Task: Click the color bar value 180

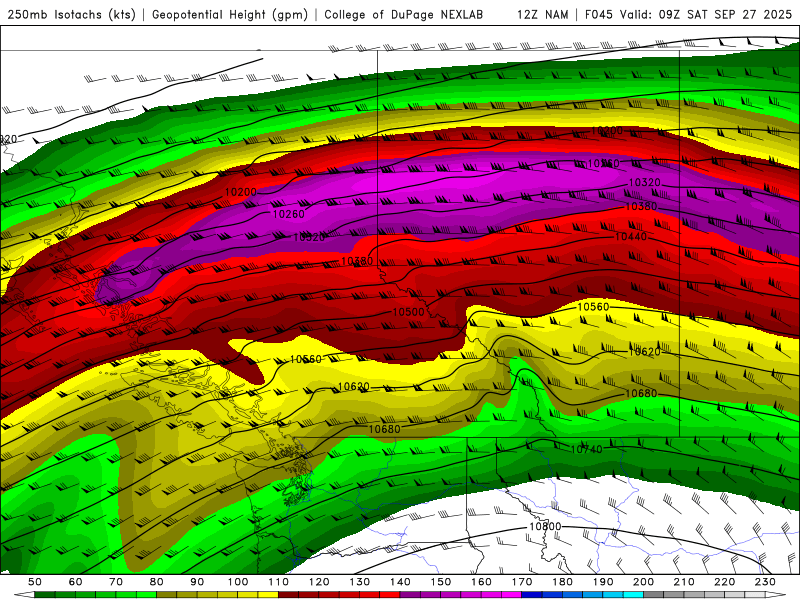Action: tap(562, 582)
